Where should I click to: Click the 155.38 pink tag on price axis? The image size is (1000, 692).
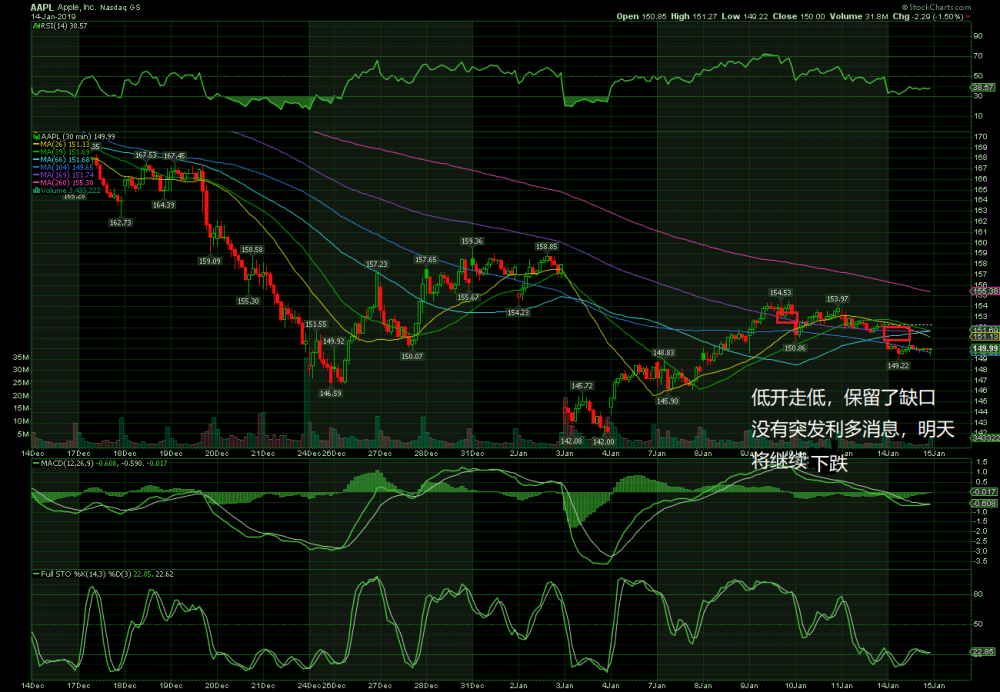click(985, 291)
